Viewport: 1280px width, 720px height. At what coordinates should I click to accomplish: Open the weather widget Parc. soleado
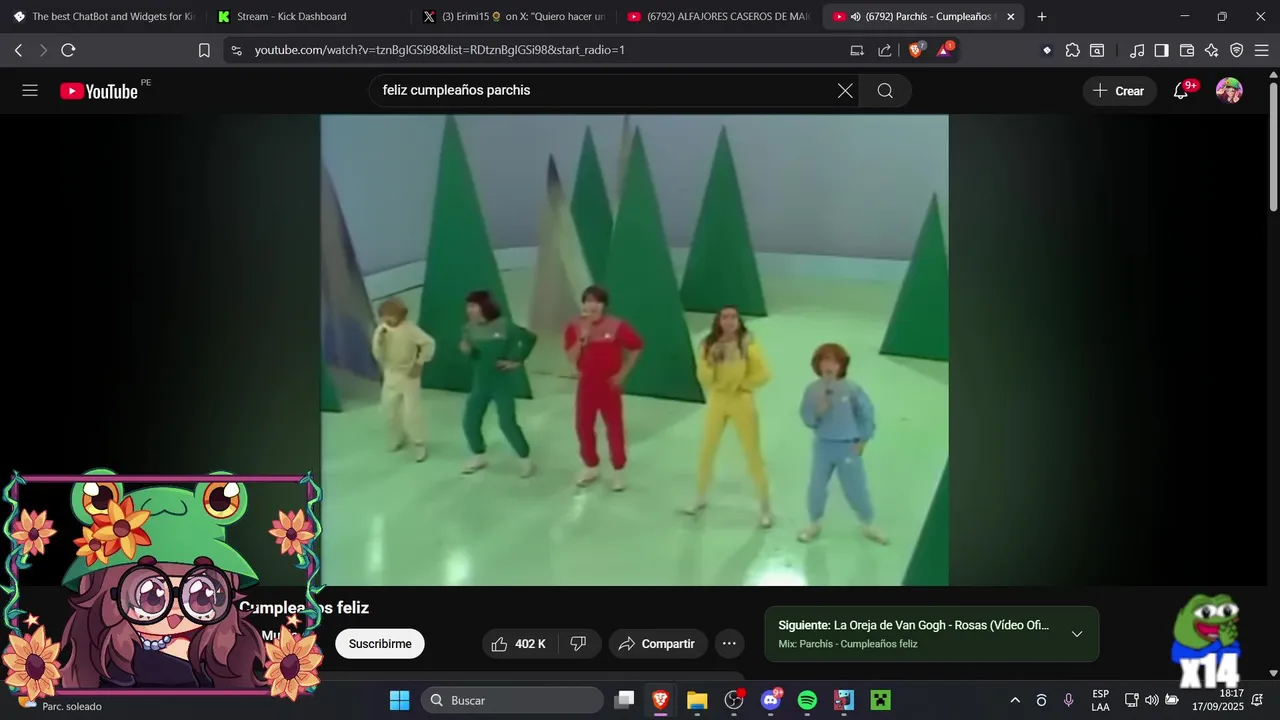(x=62, y=705)
